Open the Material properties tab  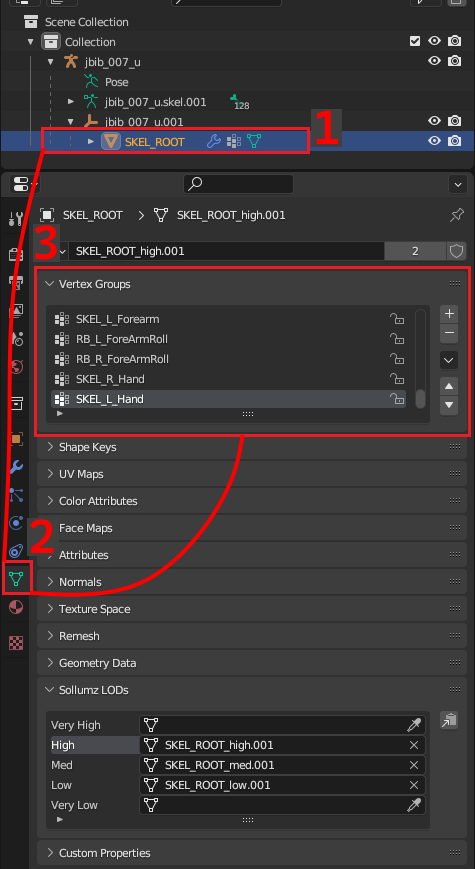[x=16, y=607]
